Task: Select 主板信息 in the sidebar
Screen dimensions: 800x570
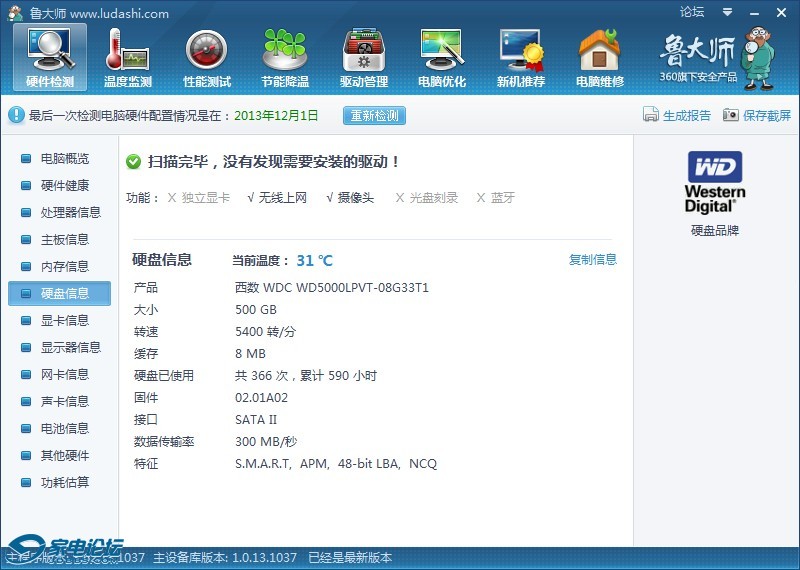Action: 59,239
